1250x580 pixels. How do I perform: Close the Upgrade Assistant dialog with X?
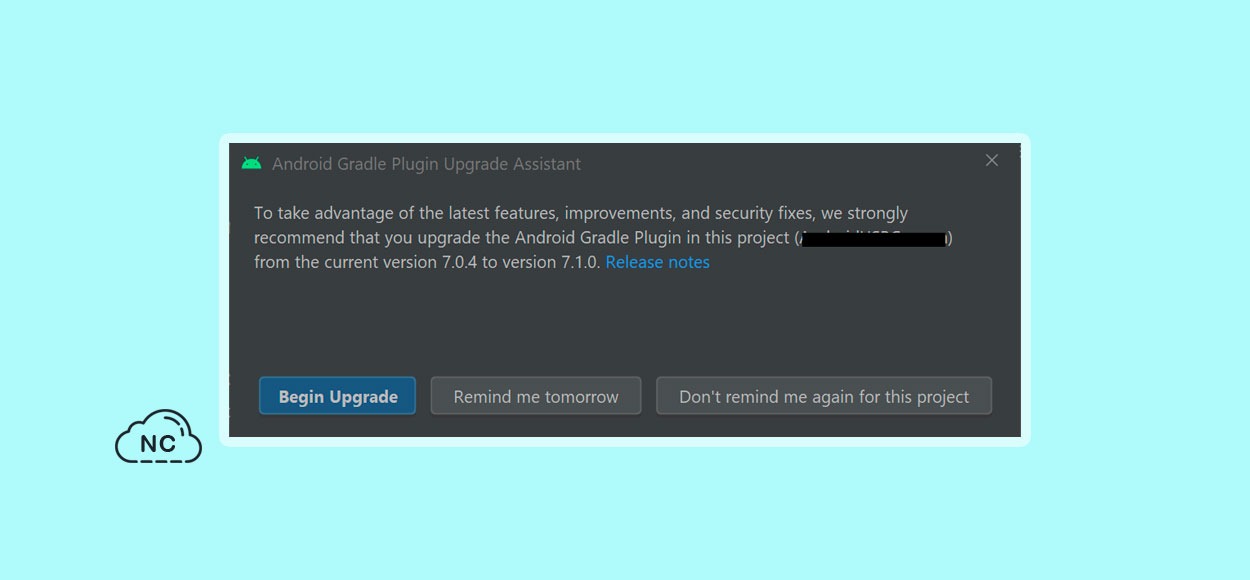point(992,160)
